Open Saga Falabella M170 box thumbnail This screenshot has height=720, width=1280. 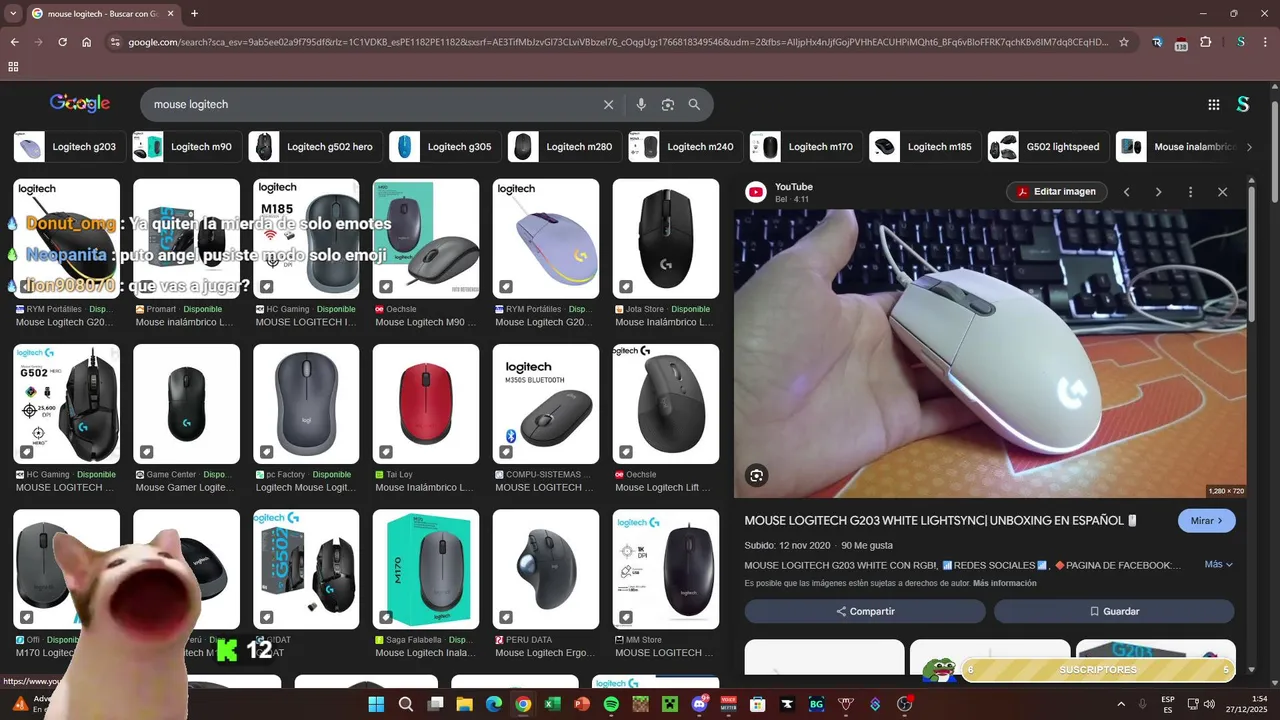(x=426, y=569)
